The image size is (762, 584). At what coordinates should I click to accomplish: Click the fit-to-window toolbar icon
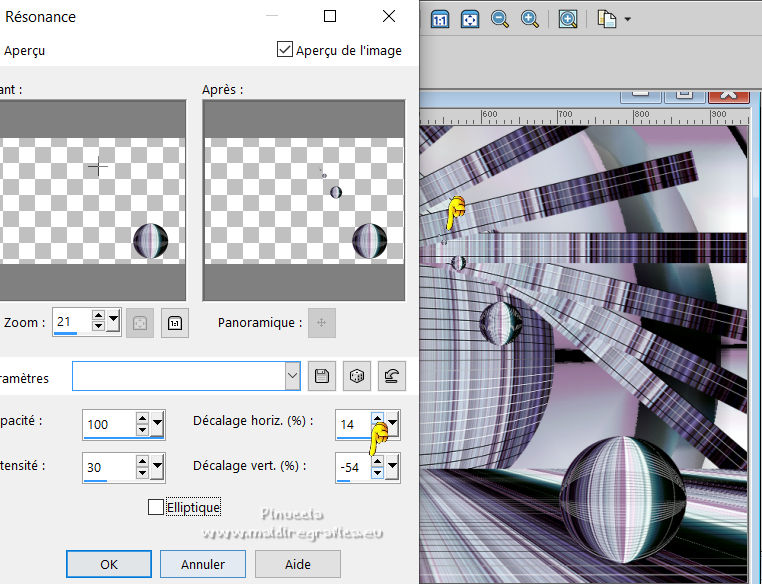click(469, 19)
